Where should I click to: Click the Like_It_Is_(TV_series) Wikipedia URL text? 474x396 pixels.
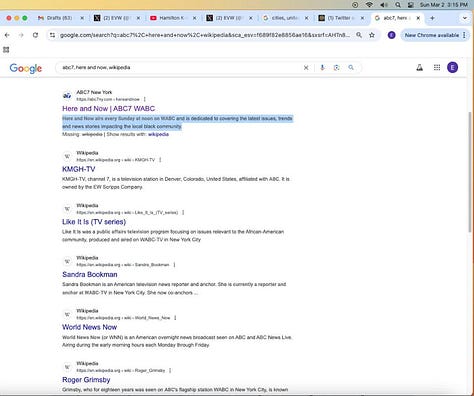click(127, 212)
